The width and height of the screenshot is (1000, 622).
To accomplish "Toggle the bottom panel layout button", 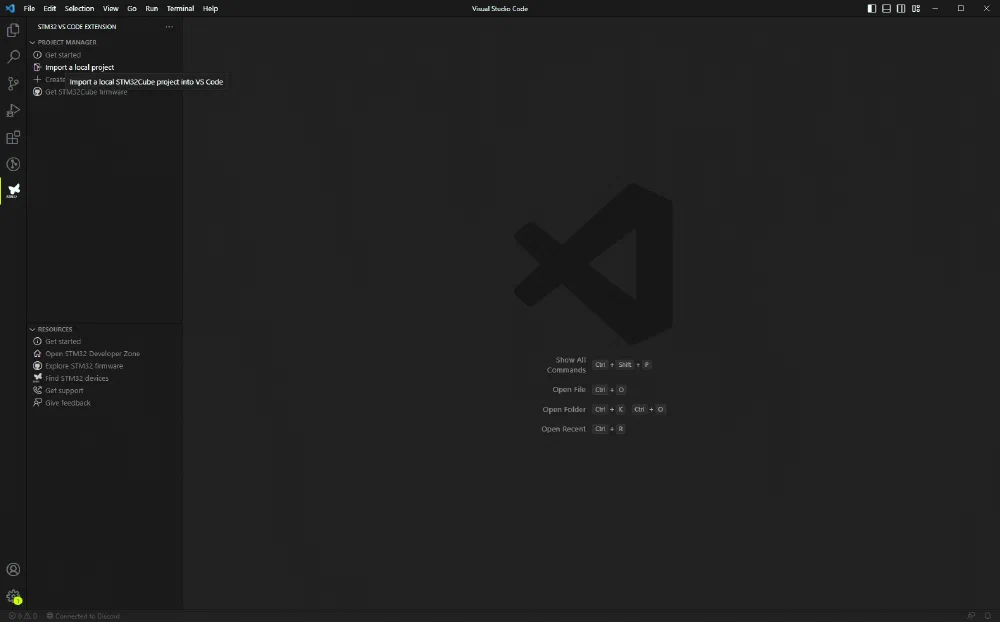I will pyautogui.click(x=887, y=8).
